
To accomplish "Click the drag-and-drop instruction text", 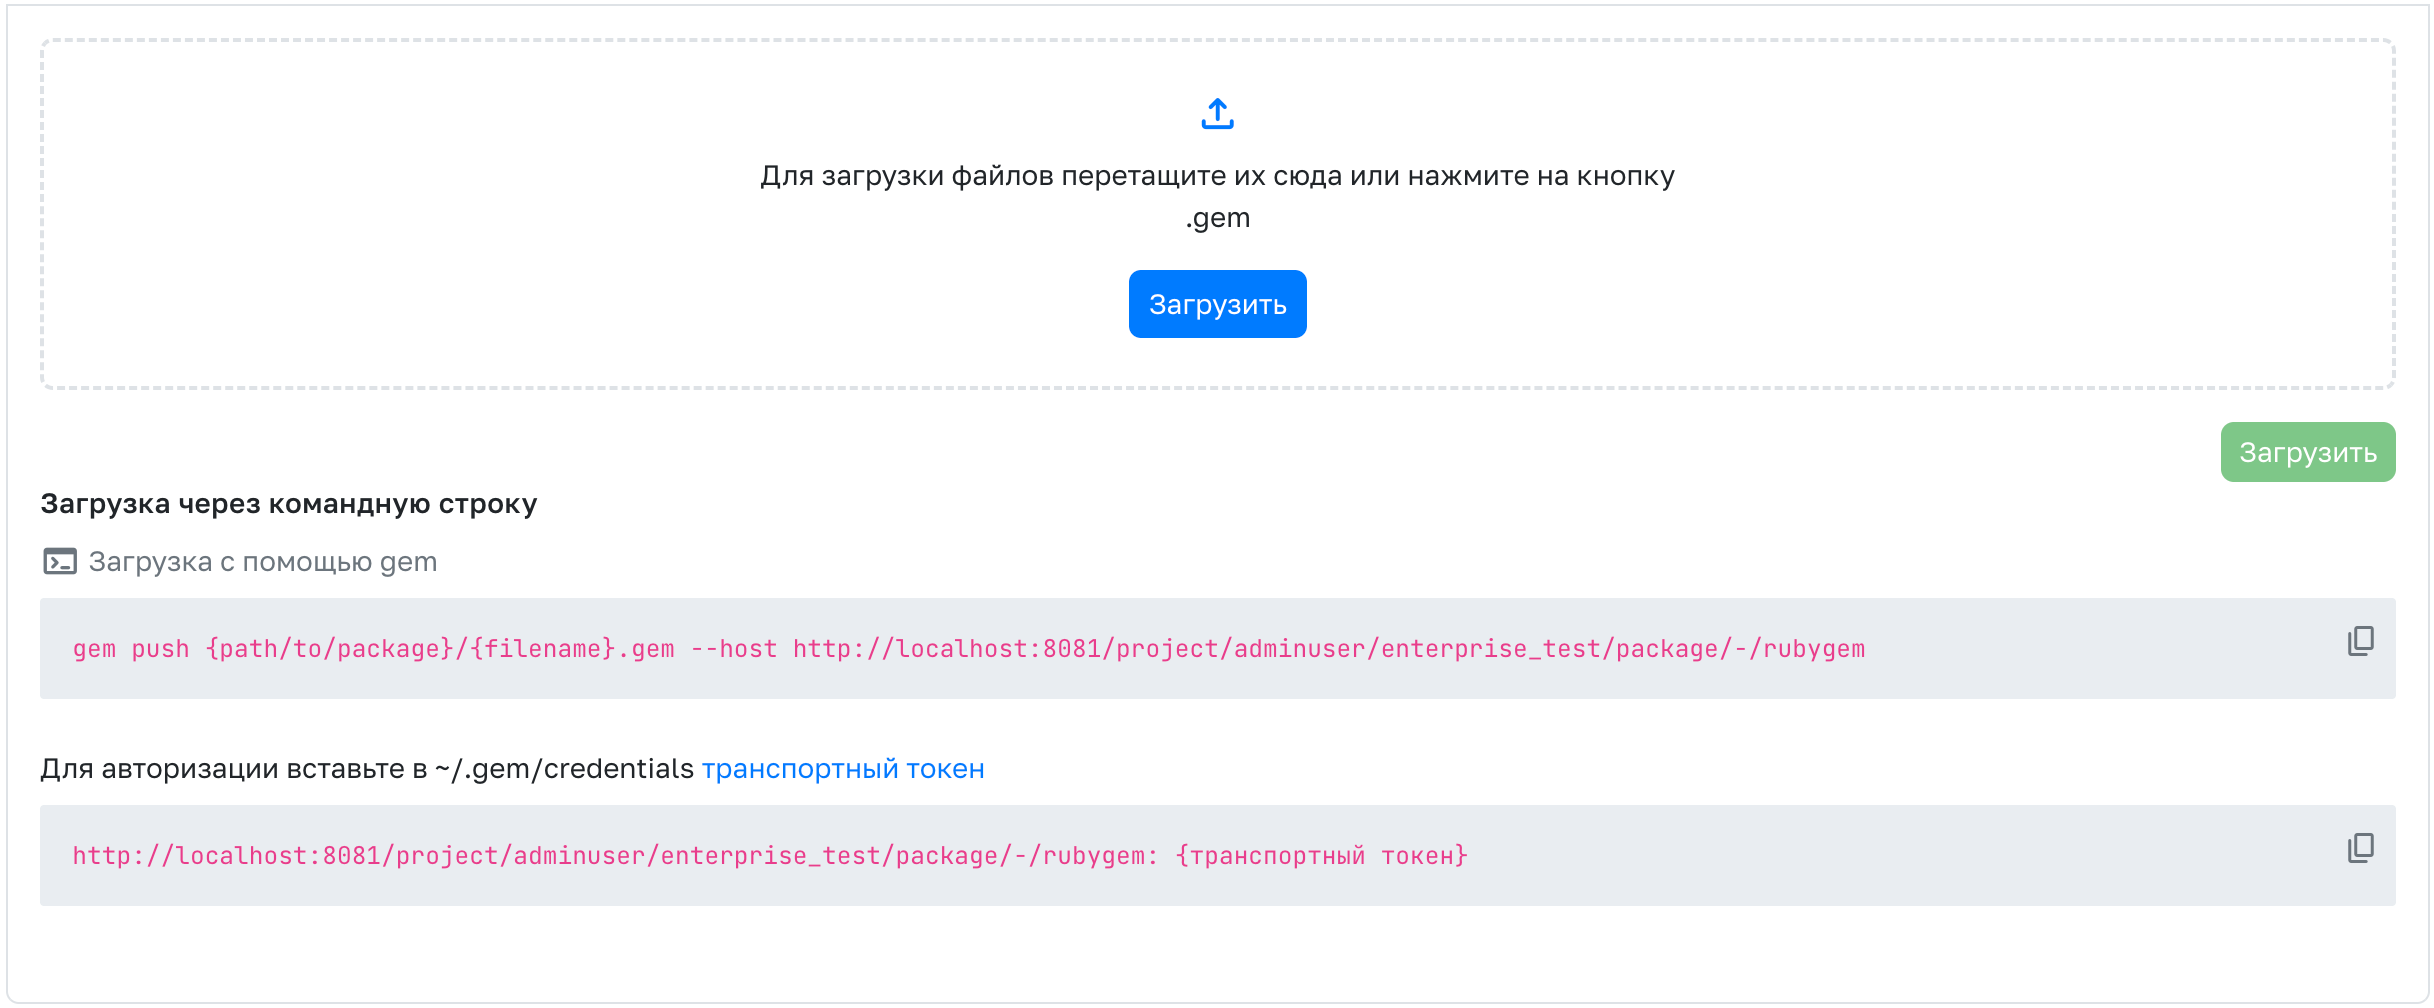I will (1217, 175).
